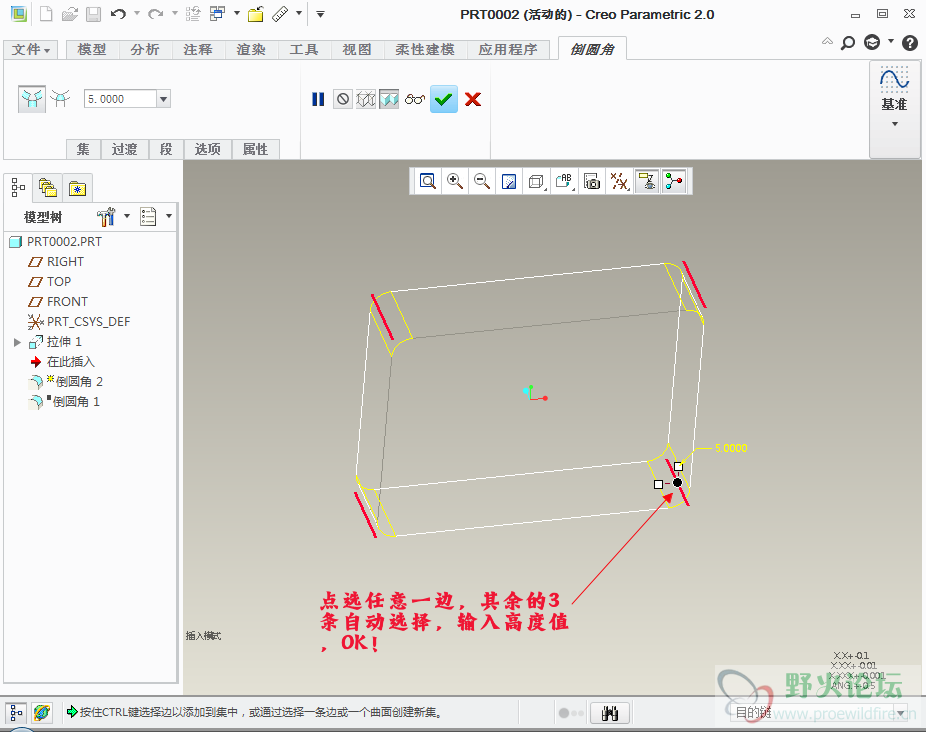The width and height of the screenshot is (926, 732).
Task: Switch to the 视图 ribbon tab
Action: point(357,50)
